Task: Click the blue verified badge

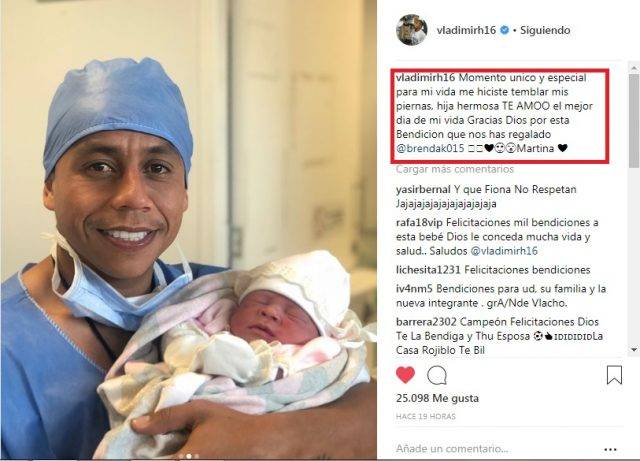Action: (x=504, y=30)
